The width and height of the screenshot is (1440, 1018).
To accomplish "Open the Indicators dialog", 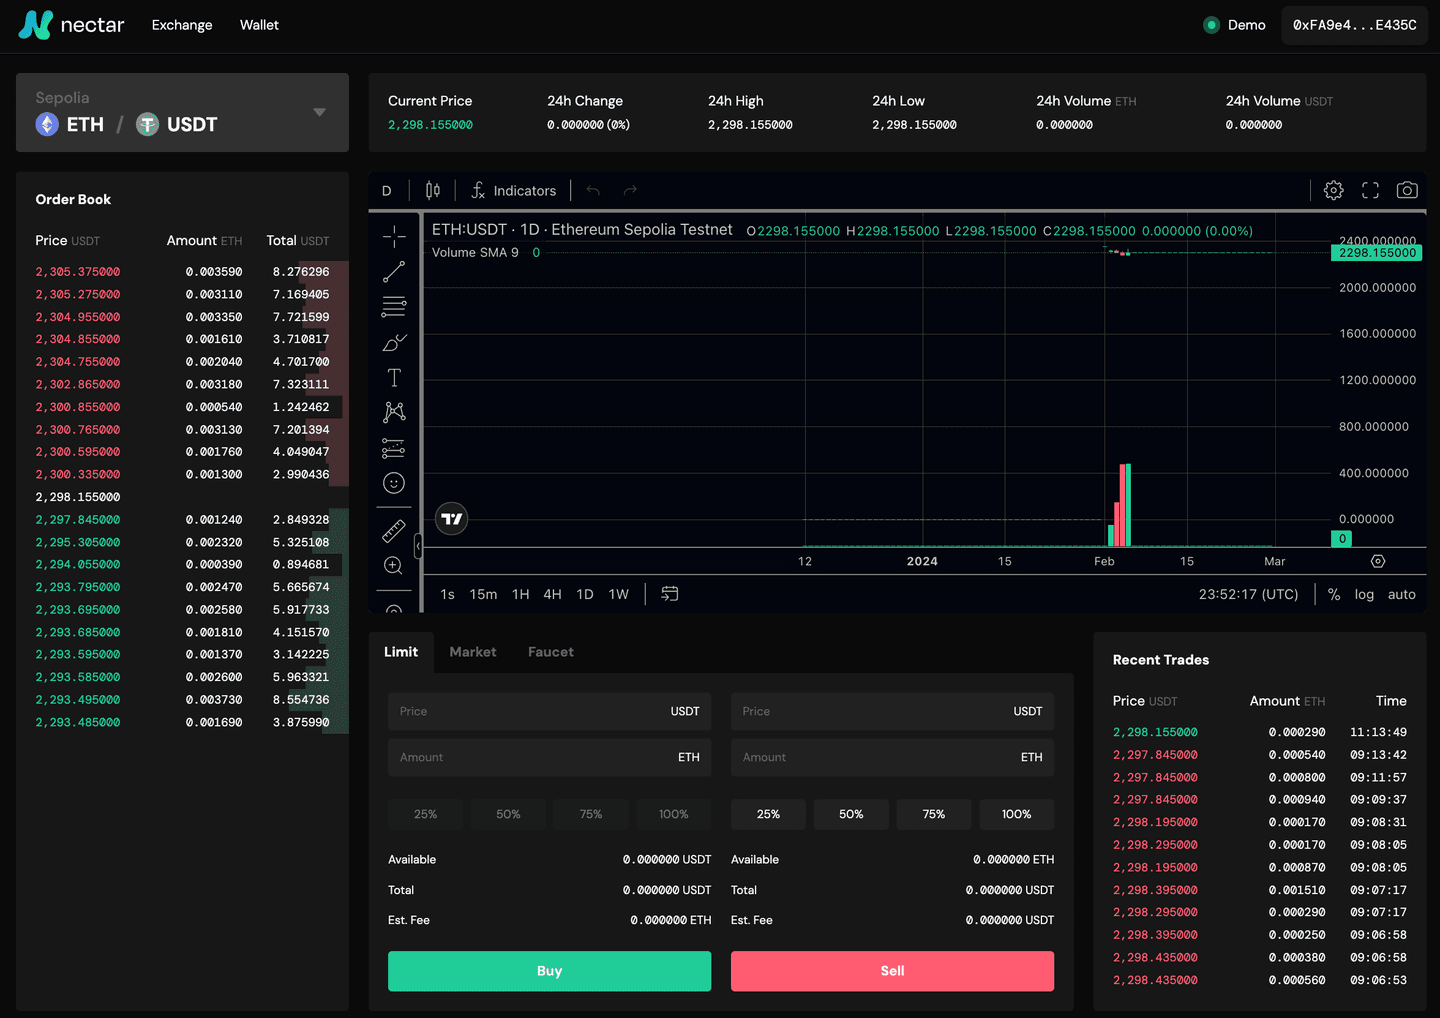I will coord(514,190).
